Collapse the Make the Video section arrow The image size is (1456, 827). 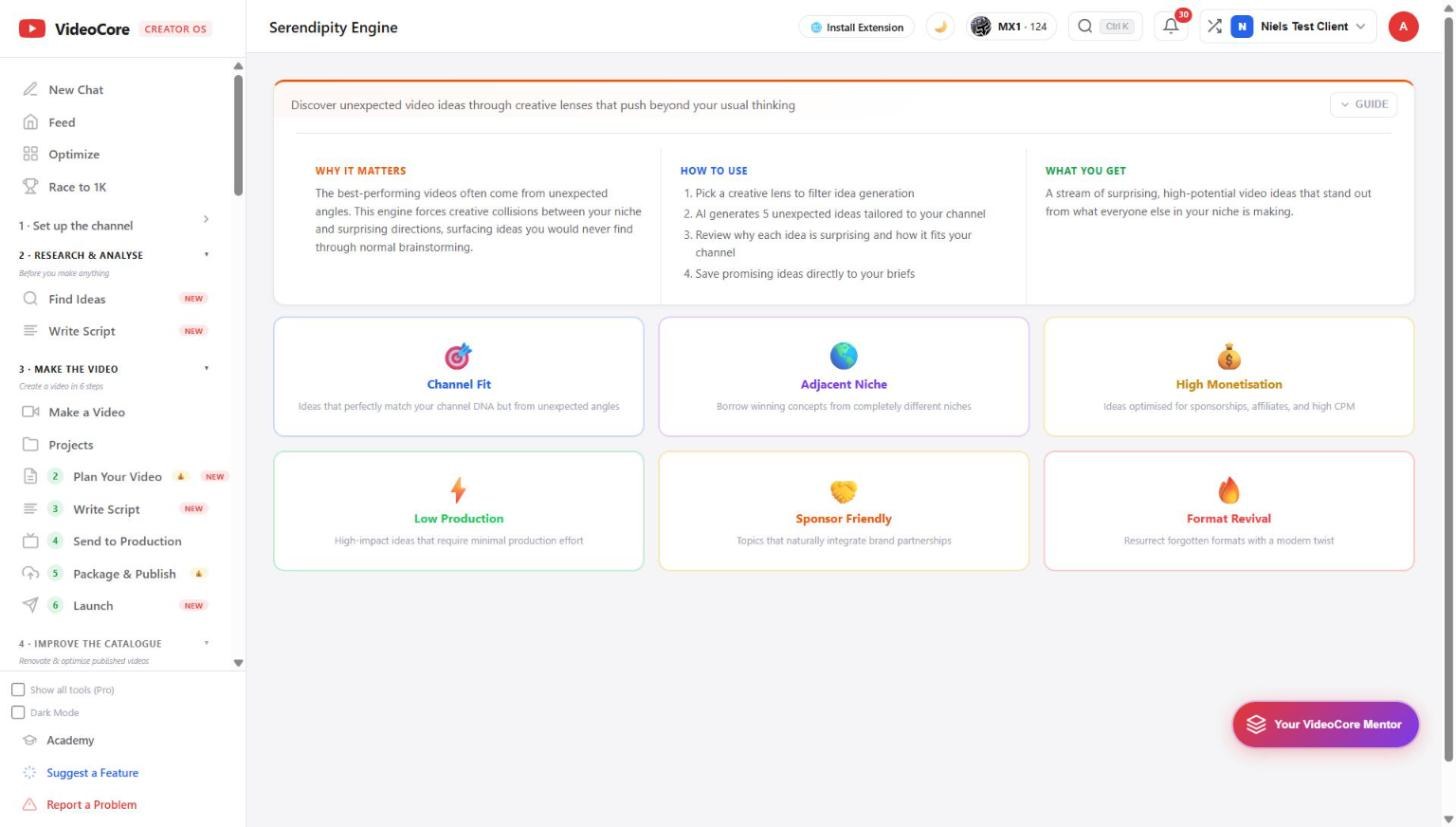(207, 368)
